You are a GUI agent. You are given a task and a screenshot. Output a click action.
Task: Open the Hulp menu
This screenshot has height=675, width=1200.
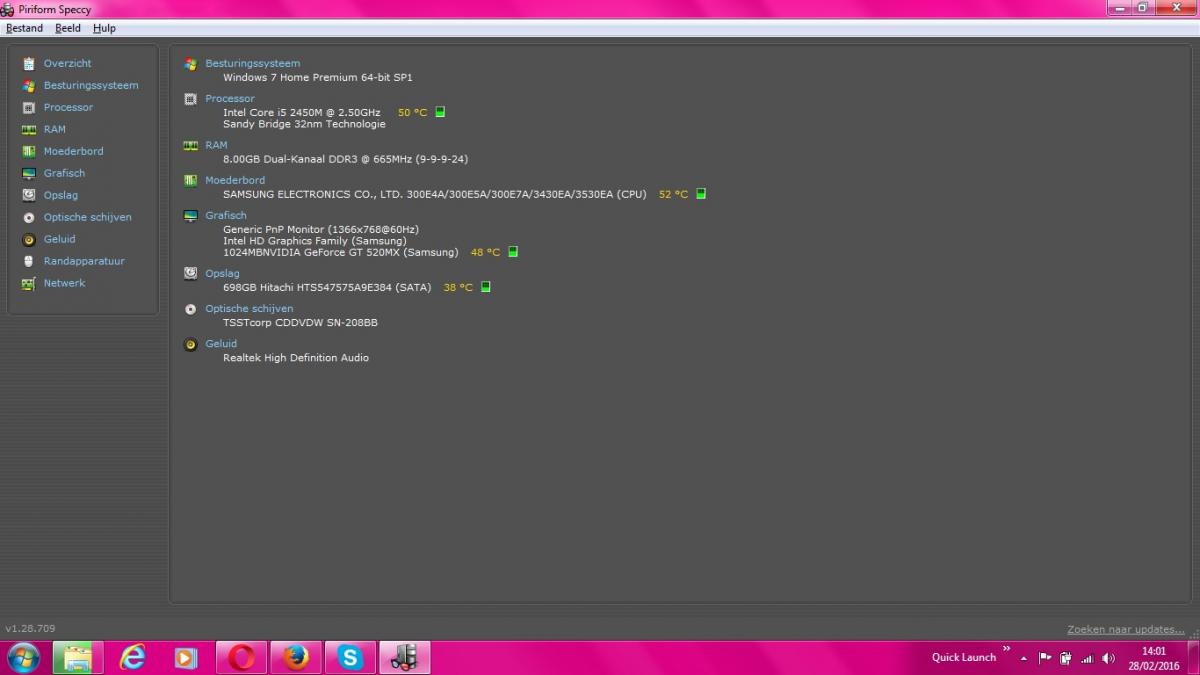coord(104,28)
